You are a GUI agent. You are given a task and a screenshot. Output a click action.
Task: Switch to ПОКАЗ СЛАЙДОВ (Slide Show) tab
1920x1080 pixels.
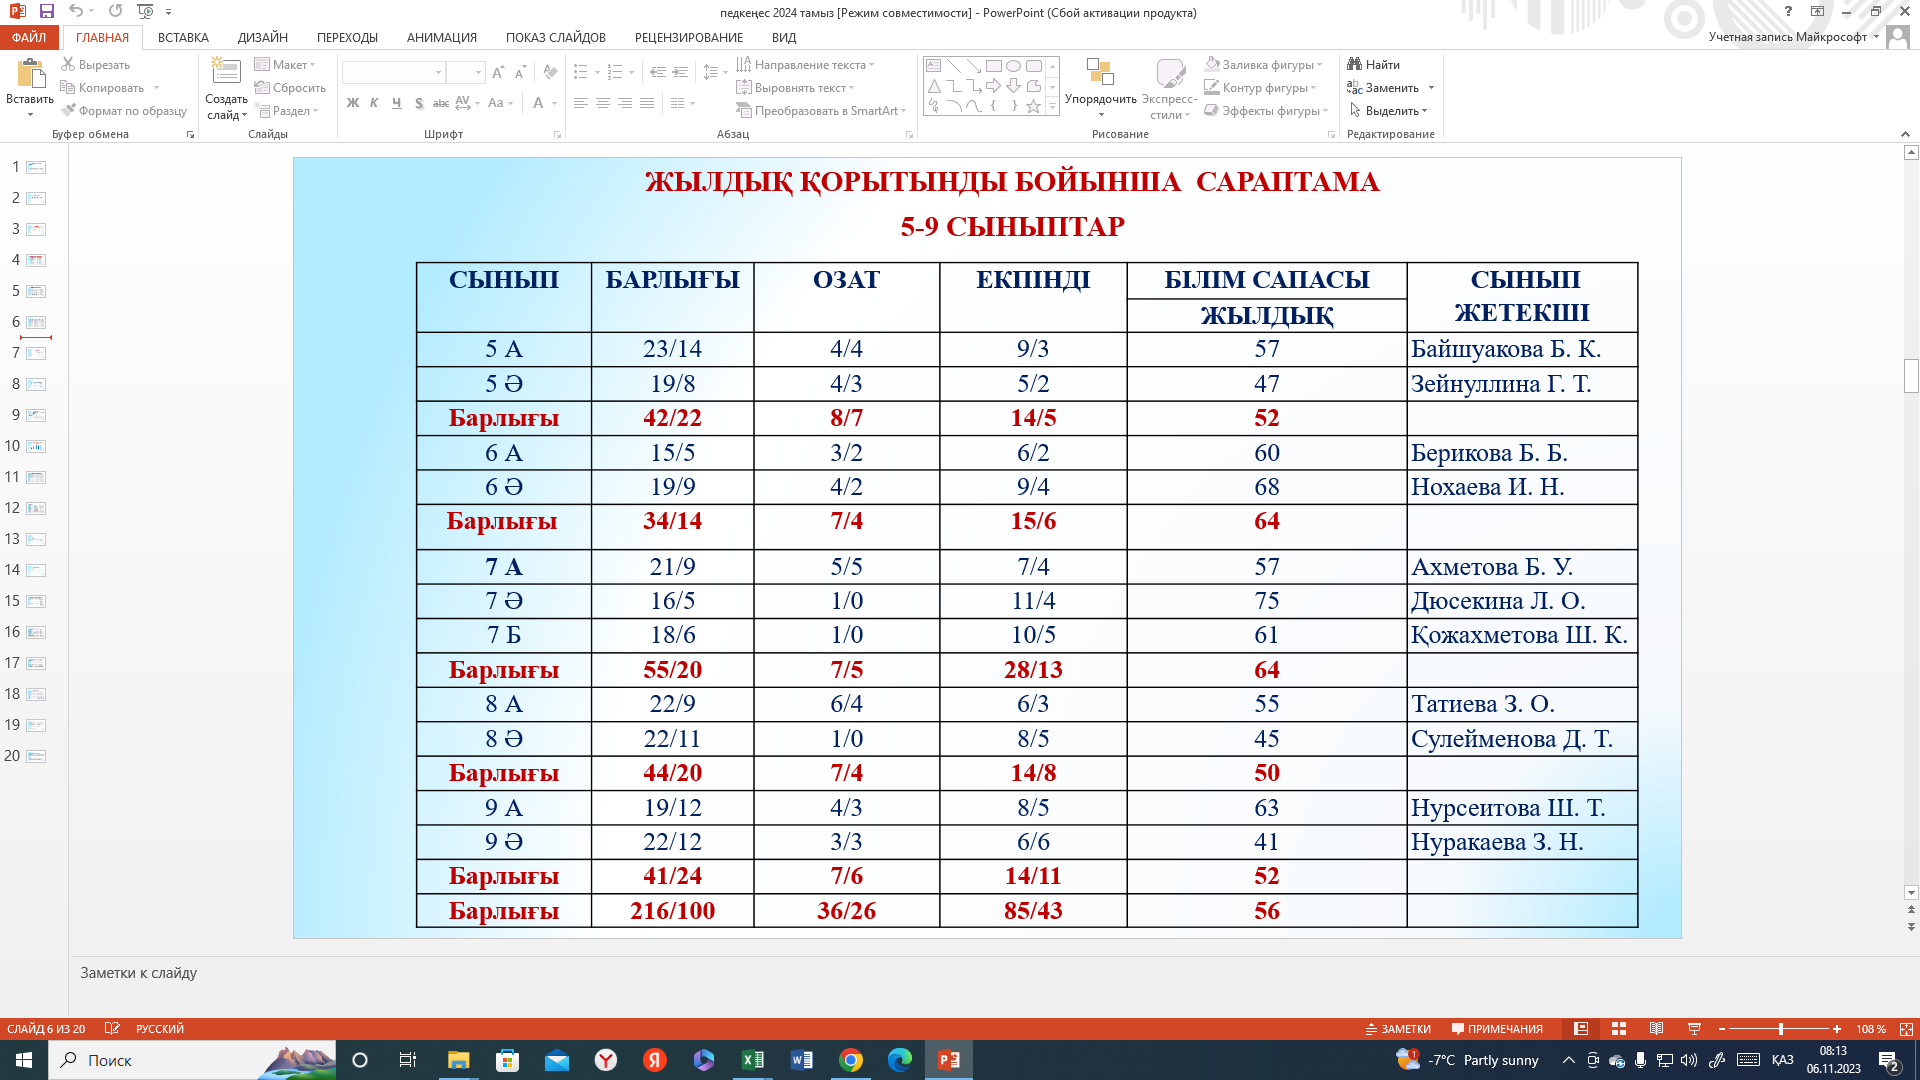pyautogui.click(x=555, y=37)
